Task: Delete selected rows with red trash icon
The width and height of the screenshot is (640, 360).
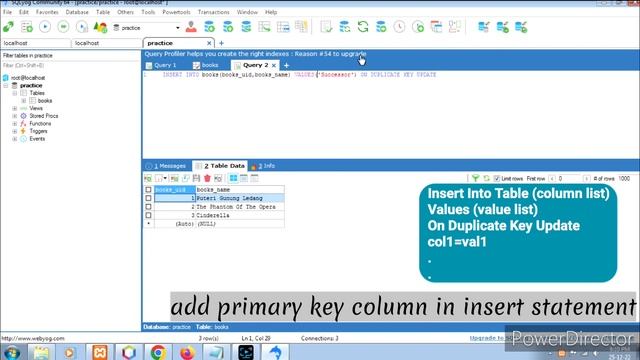Action: [207, 178]
